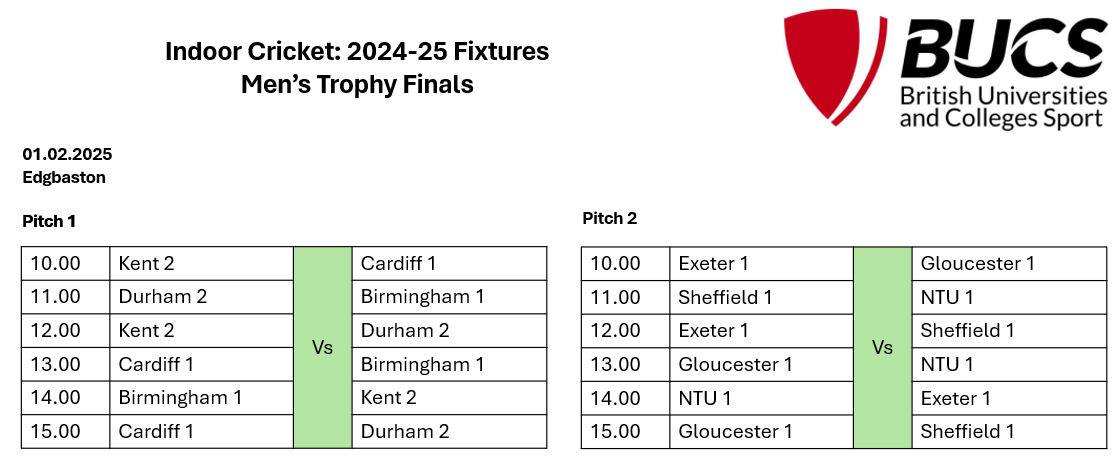Click Pitch 2 10.00 Gloucester 1 away cell
Viewport: 1115px width, 472px height.
point(1010,264)
